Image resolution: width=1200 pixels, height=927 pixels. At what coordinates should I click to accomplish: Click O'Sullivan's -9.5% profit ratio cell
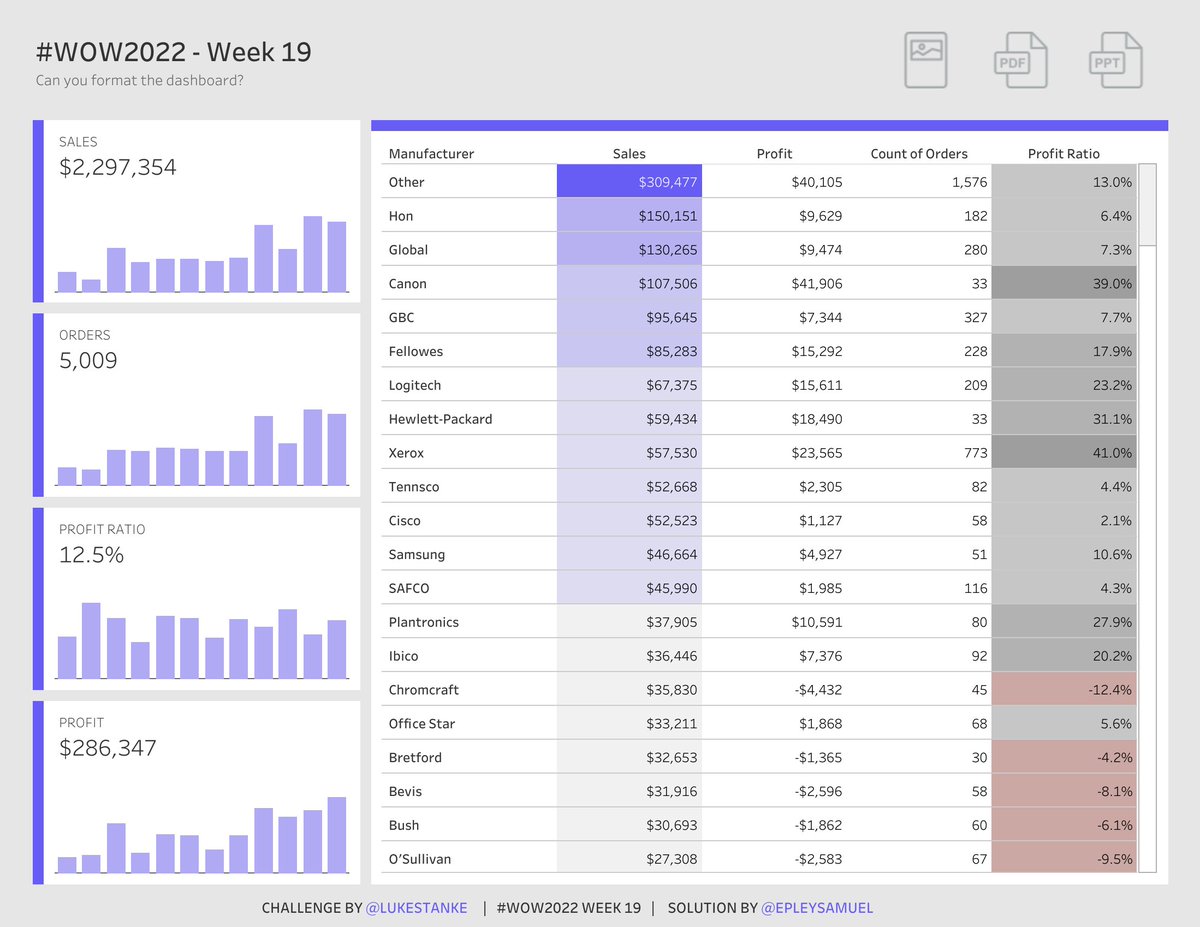tap(1064, 858)
